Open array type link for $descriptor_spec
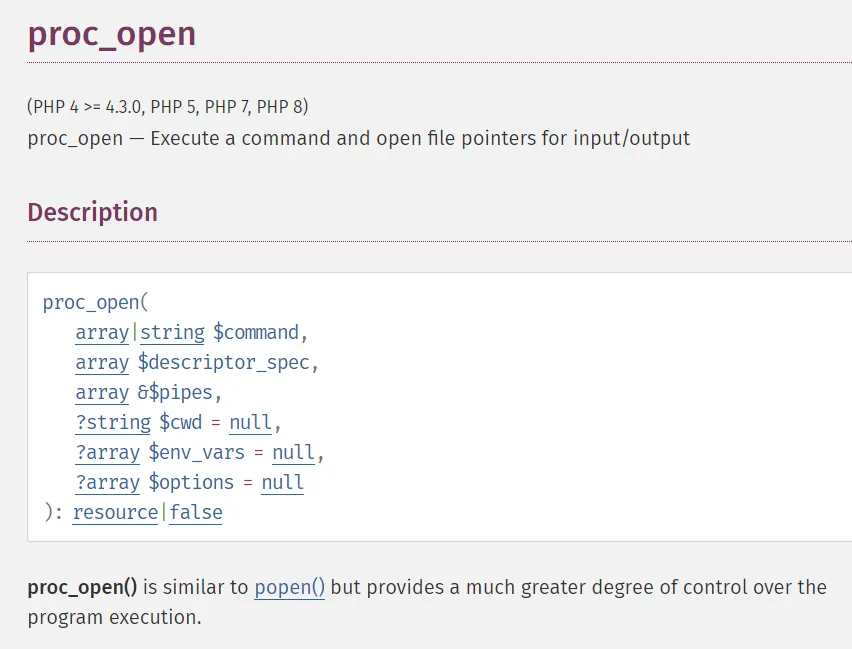Image resolution: width=852 pixels, height=649 pixels. pyautogui.click(x=102, y=362)
